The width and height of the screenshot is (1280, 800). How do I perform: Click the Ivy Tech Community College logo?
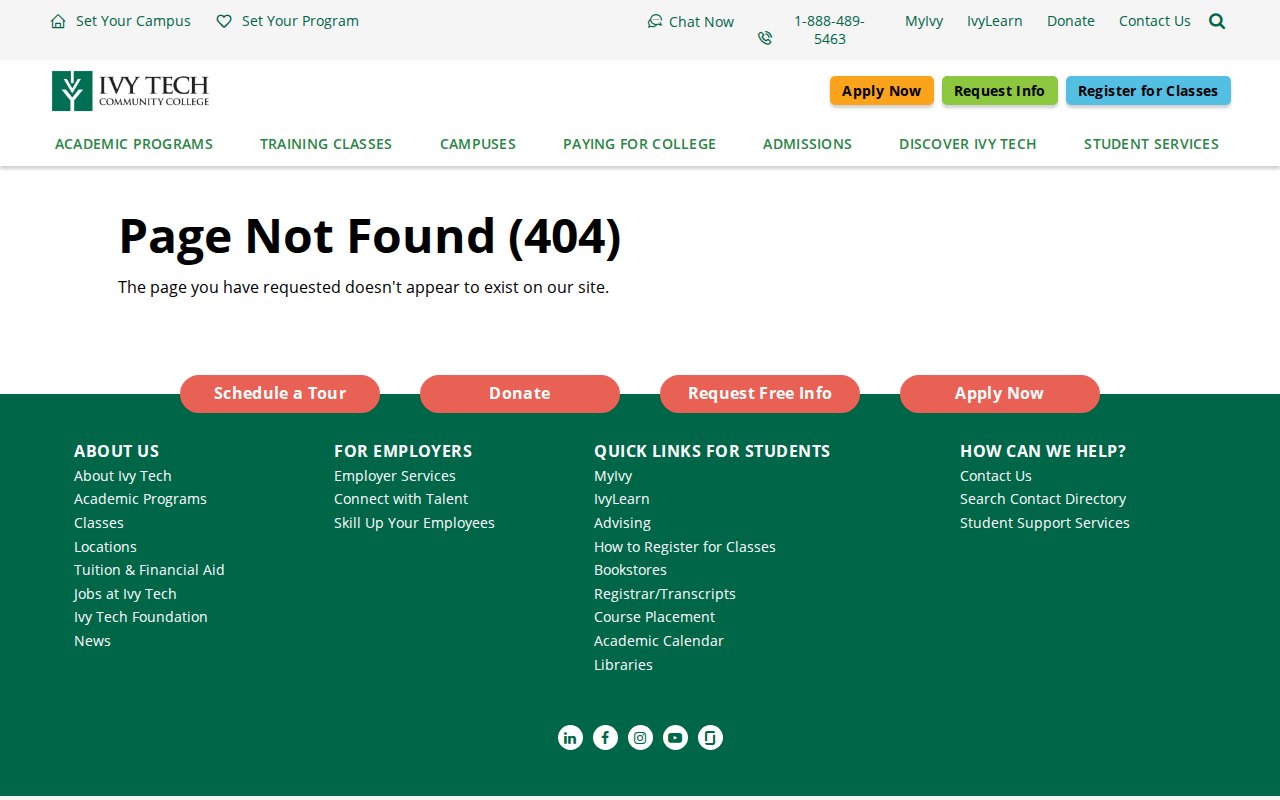[x=131, y=91]
